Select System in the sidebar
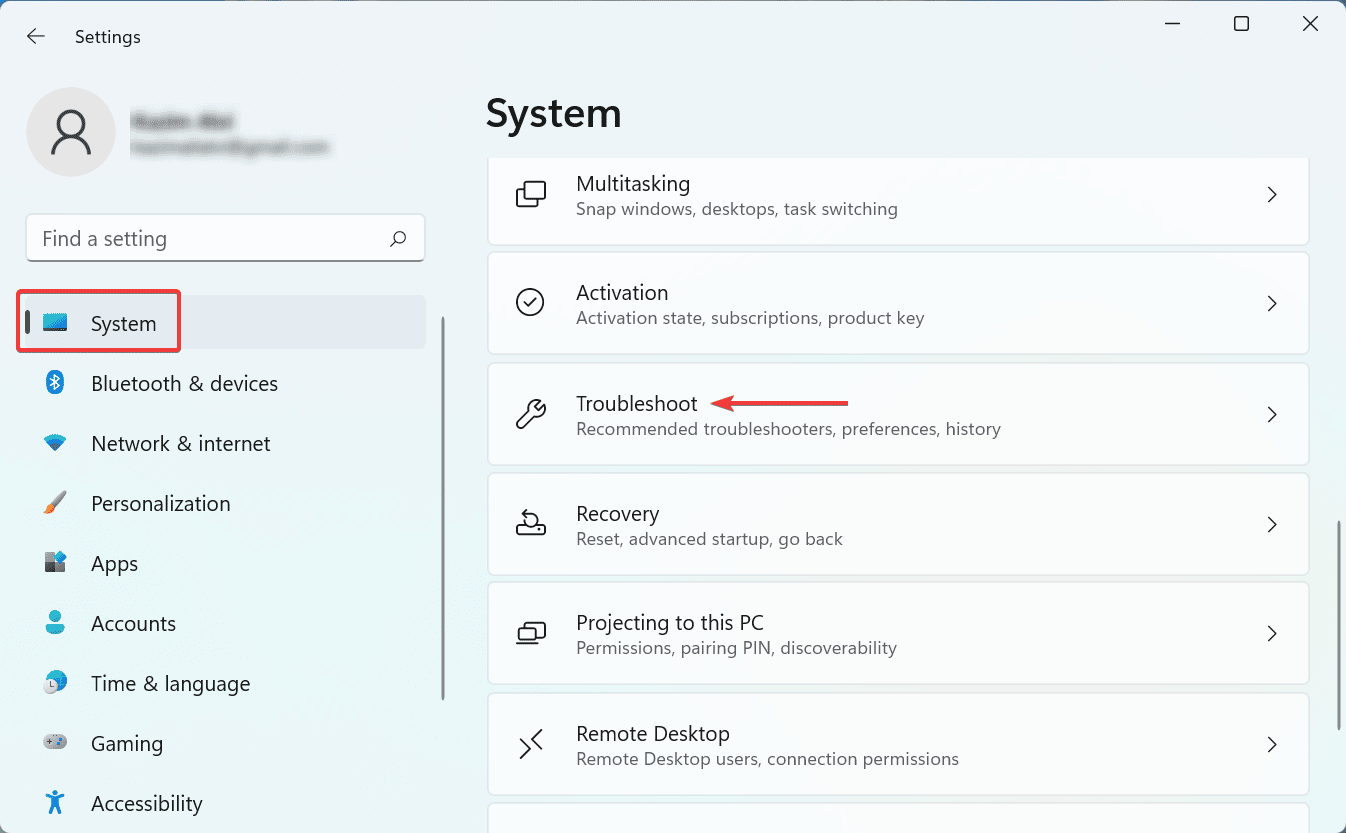Screen dimensions: 1346x833 point(226,323)
